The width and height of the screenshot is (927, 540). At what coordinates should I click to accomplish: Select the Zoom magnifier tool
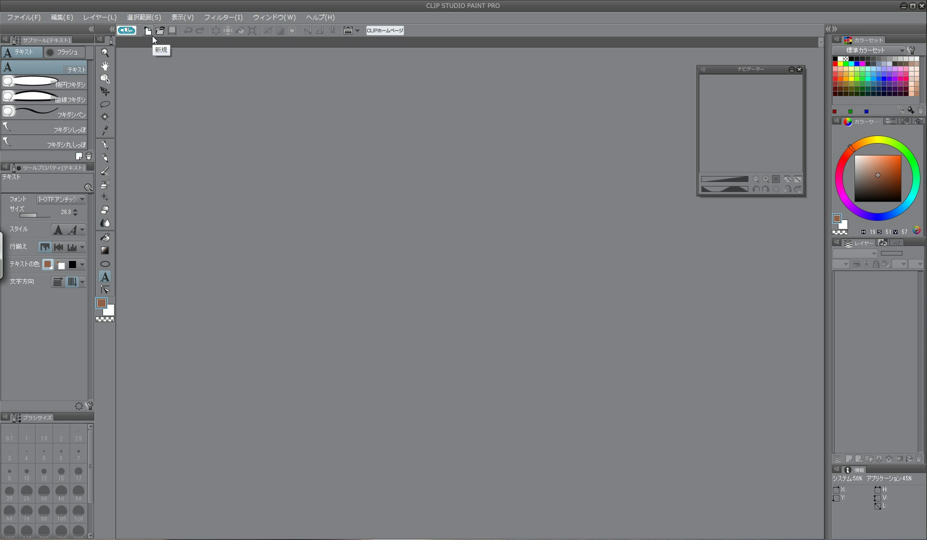pyautogui.click(x=105, y=53)
